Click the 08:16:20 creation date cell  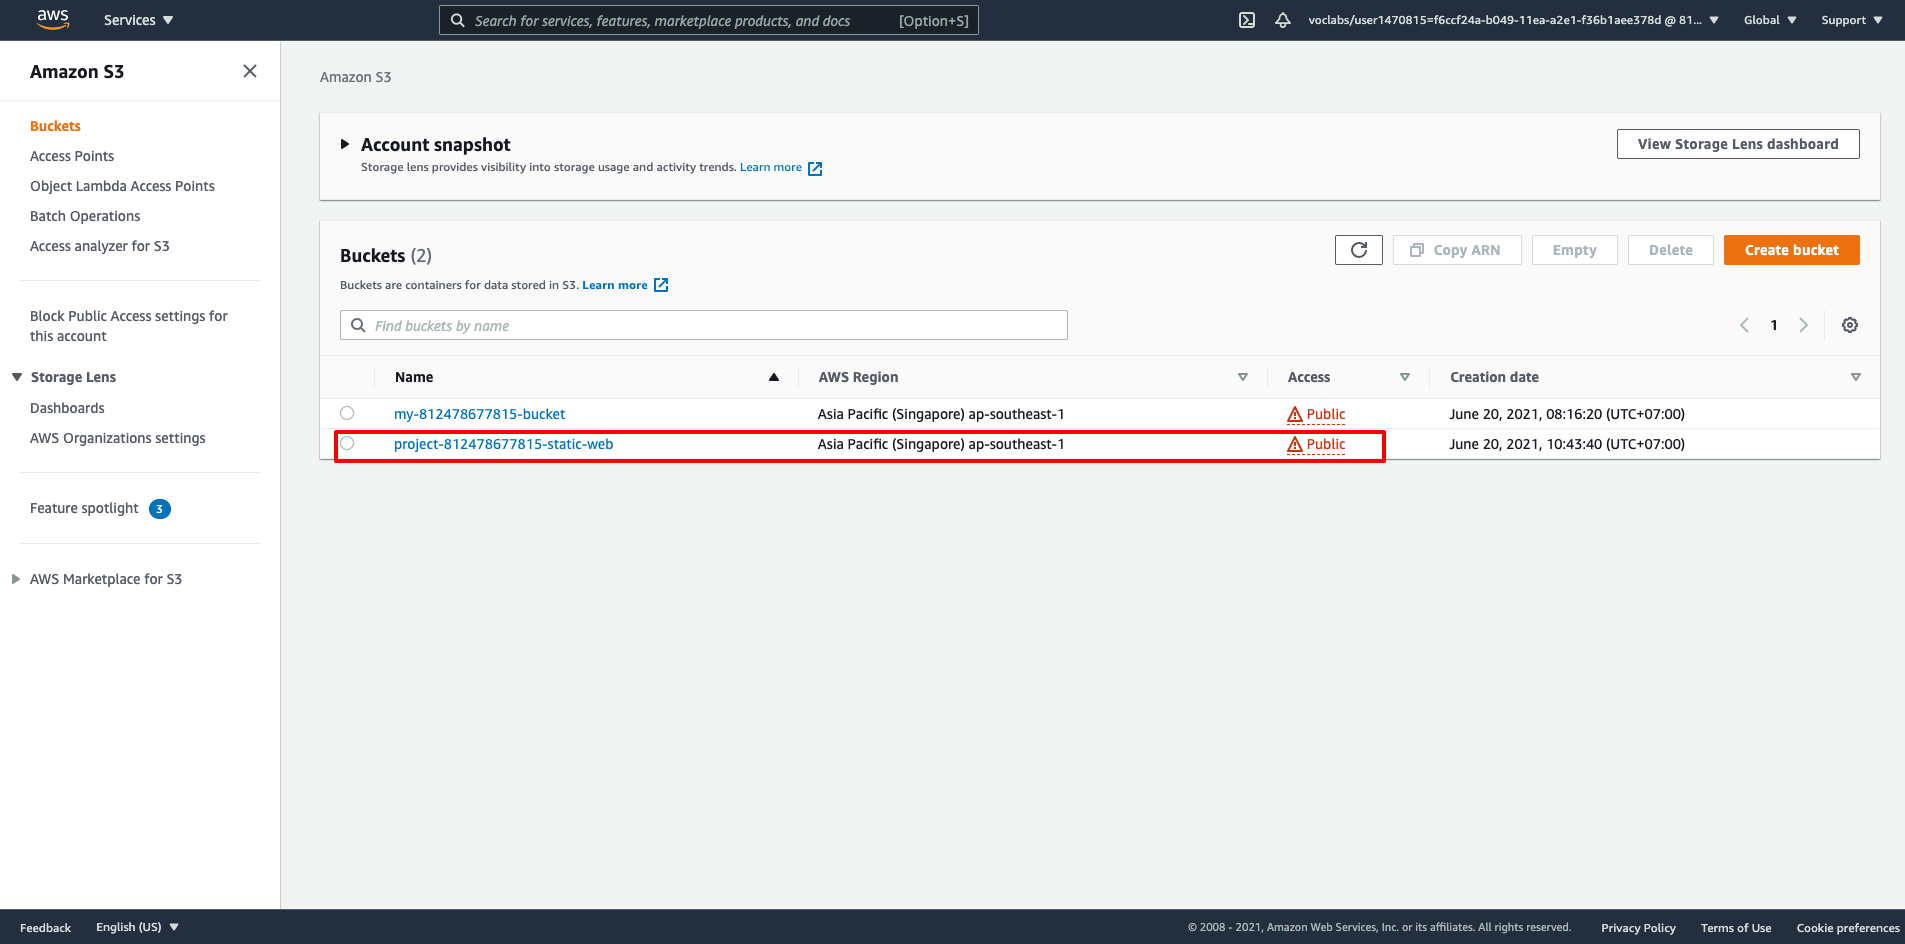(x=1567, y=414)
